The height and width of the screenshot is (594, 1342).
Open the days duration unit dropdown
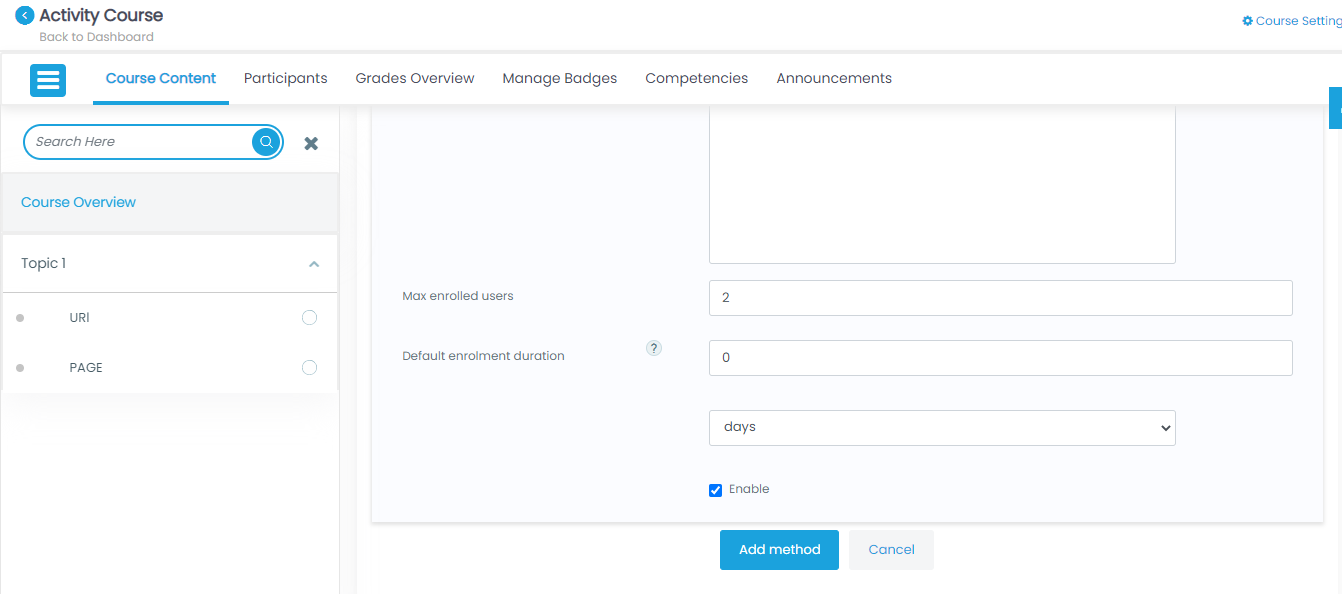[941, 427]
